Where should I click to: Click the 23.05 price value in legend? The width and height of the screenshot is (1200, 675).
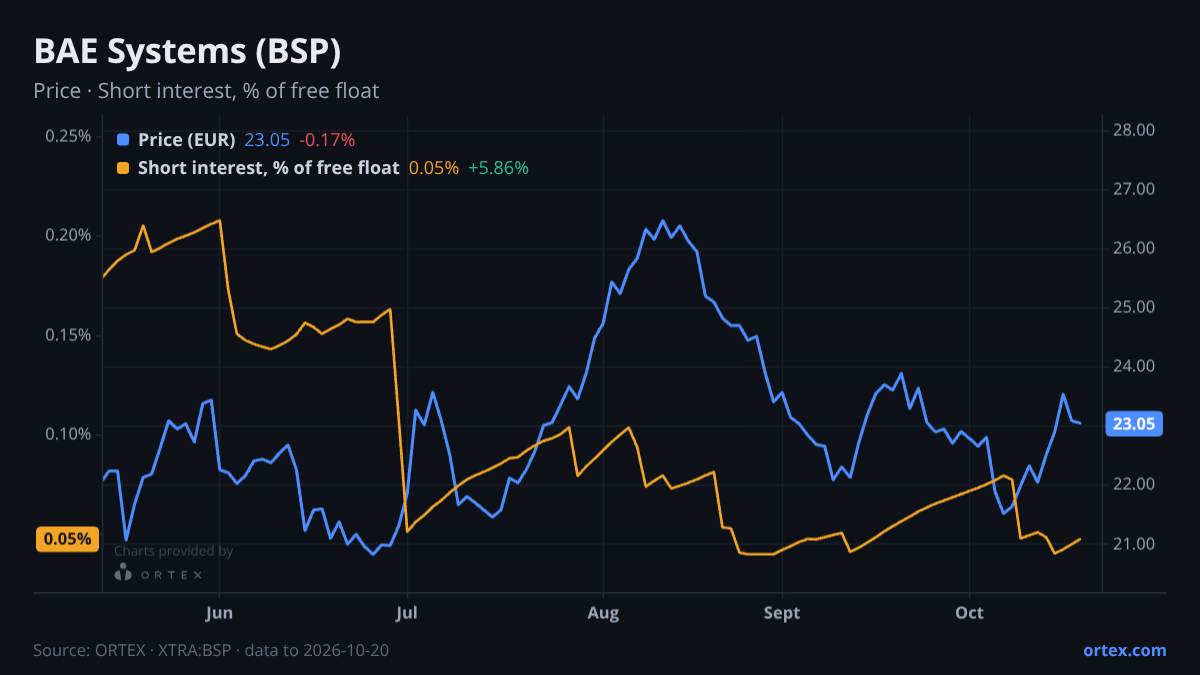tap(267, 140)
